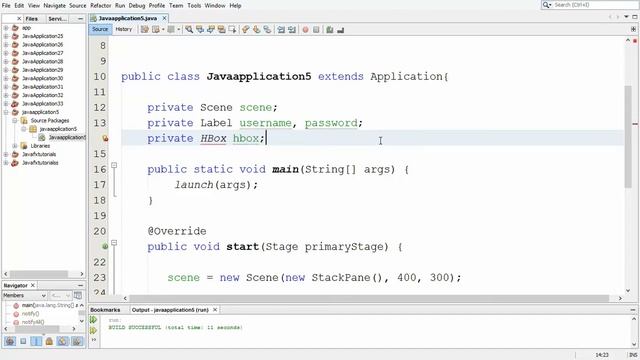Click the override marker beside start method
This screenshot has width=640, height=360.
[x=105, y=246]
